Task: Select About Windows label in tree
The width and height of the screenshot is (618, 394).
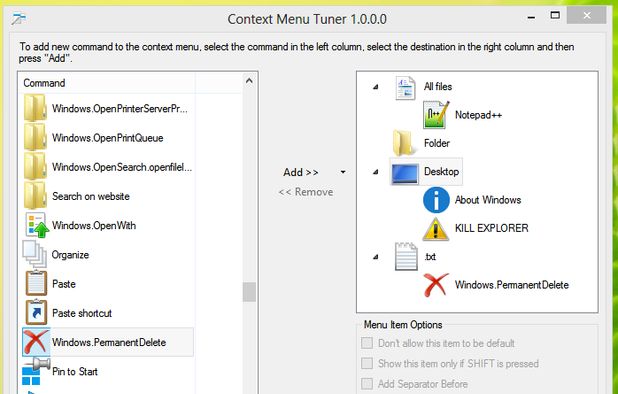Action: pyautogui.click(x=488, y=200)
